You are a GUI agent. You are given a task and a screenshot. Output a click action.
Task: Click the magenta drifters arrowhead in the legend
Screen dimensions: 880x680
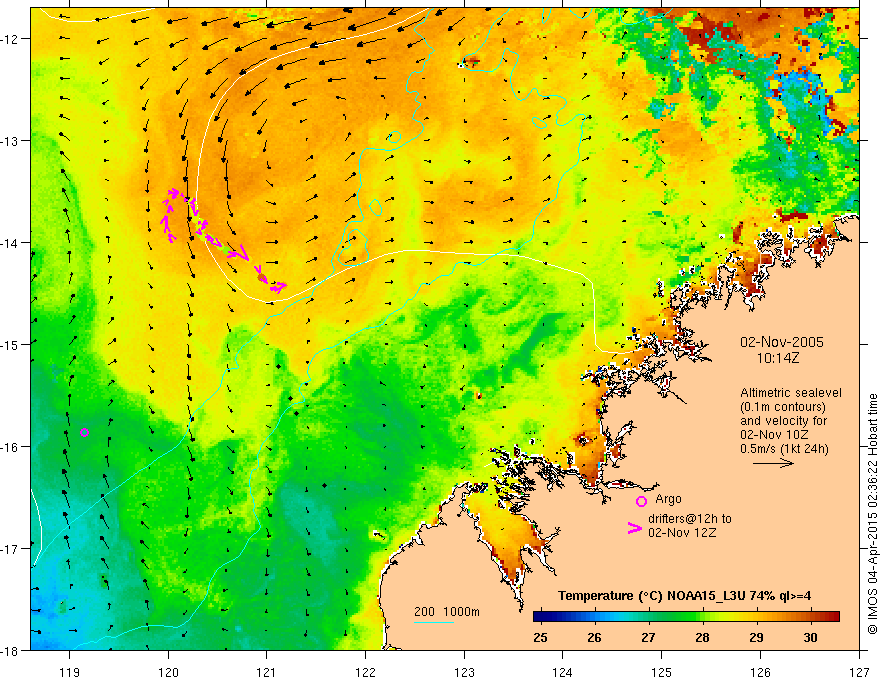[635, 528]
